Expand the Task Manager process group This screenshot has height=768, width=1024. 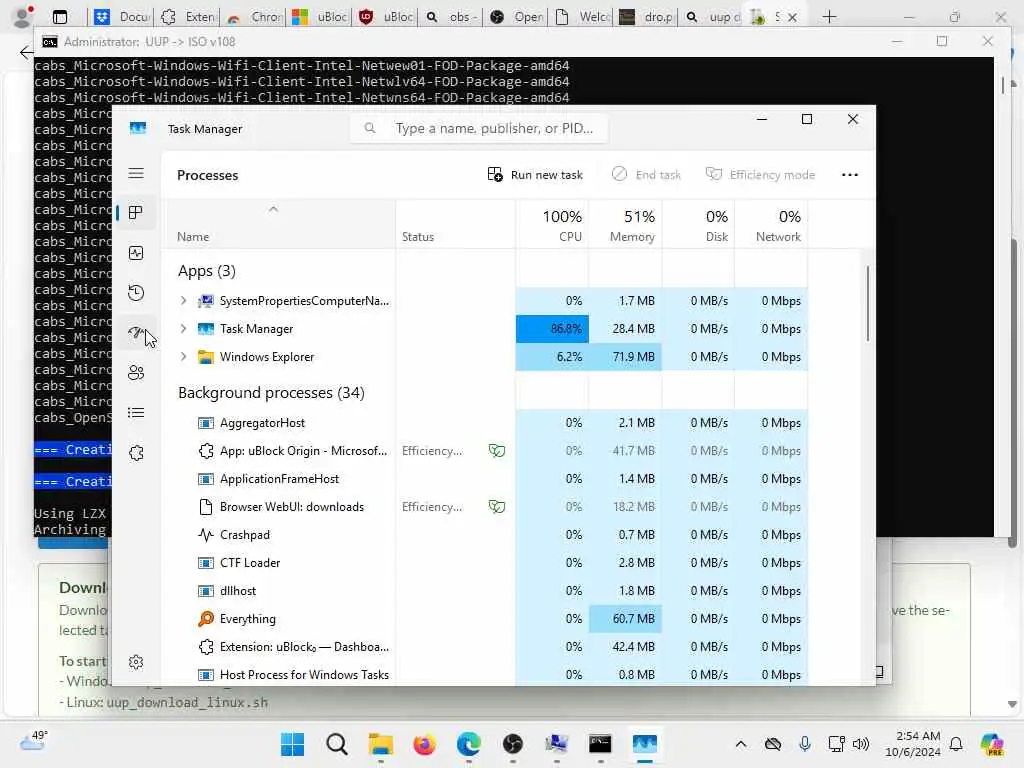(184, 328)
